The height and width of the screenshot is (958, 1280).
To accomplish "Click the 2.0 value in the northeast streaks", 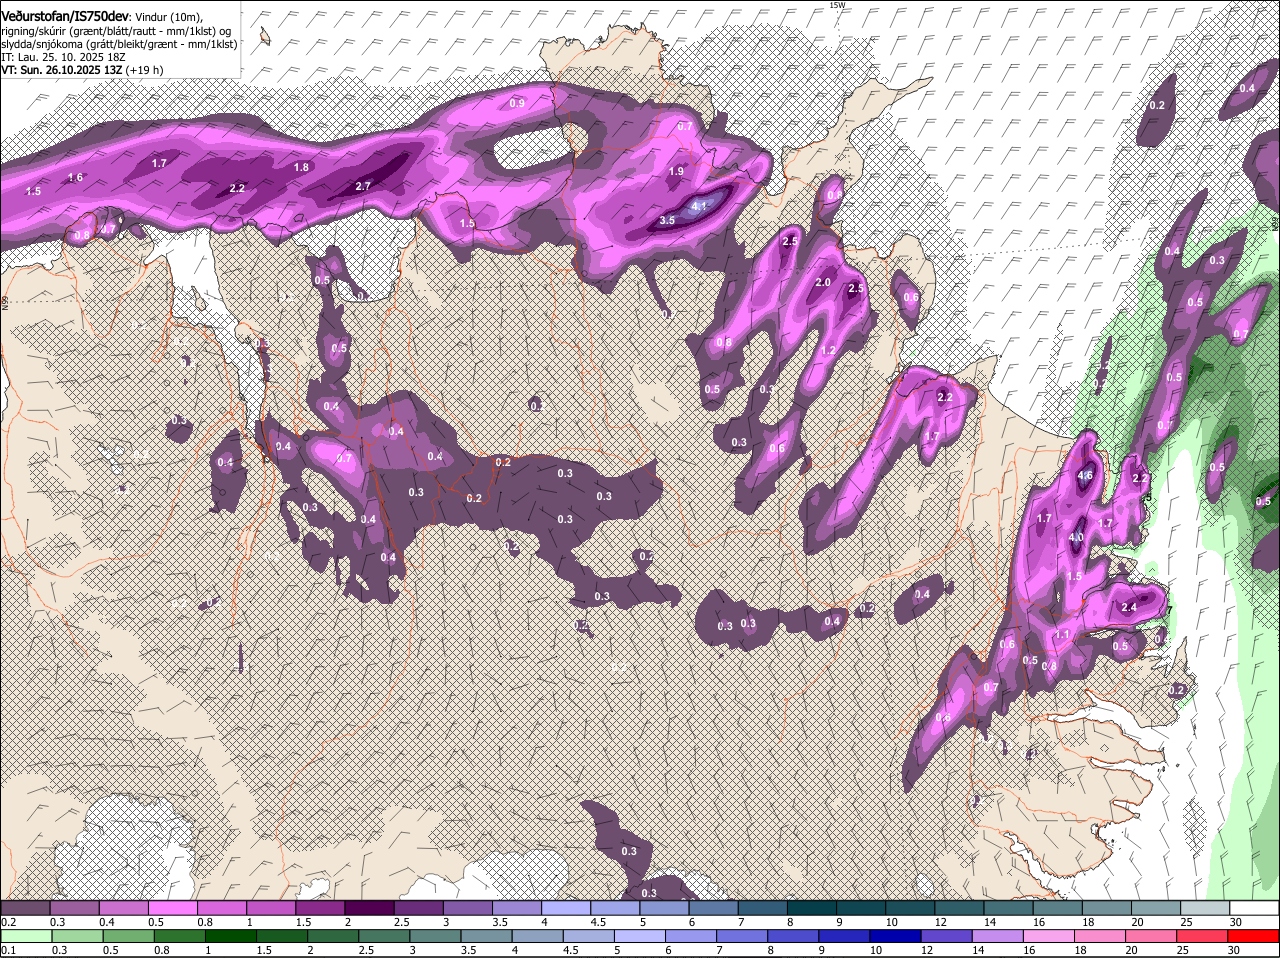I will point(824,283).
